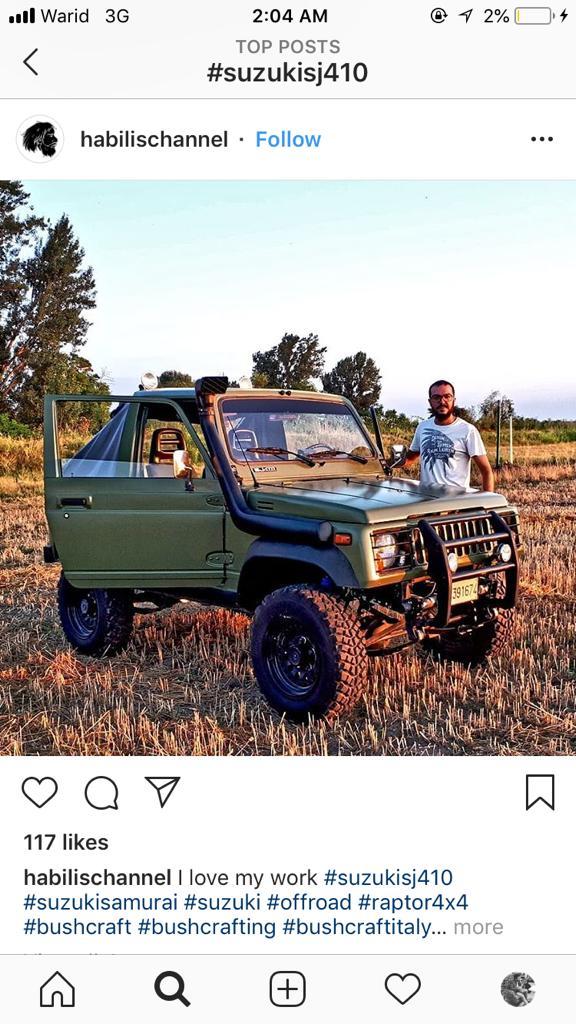Open comments via speech bubble icon
Viewport: 576px width, 1024px height.
(x=102, y=793)
